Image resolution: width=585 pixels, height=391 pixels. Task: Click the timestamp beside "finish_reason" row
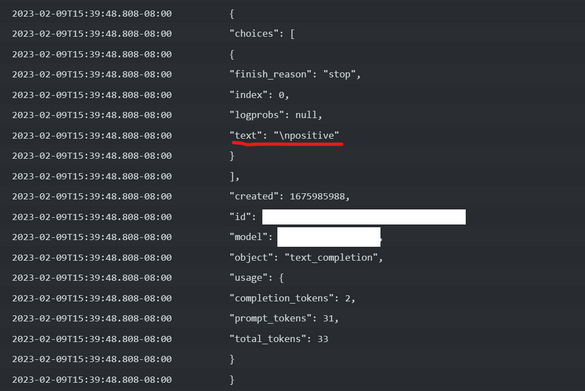pos(92,75)
